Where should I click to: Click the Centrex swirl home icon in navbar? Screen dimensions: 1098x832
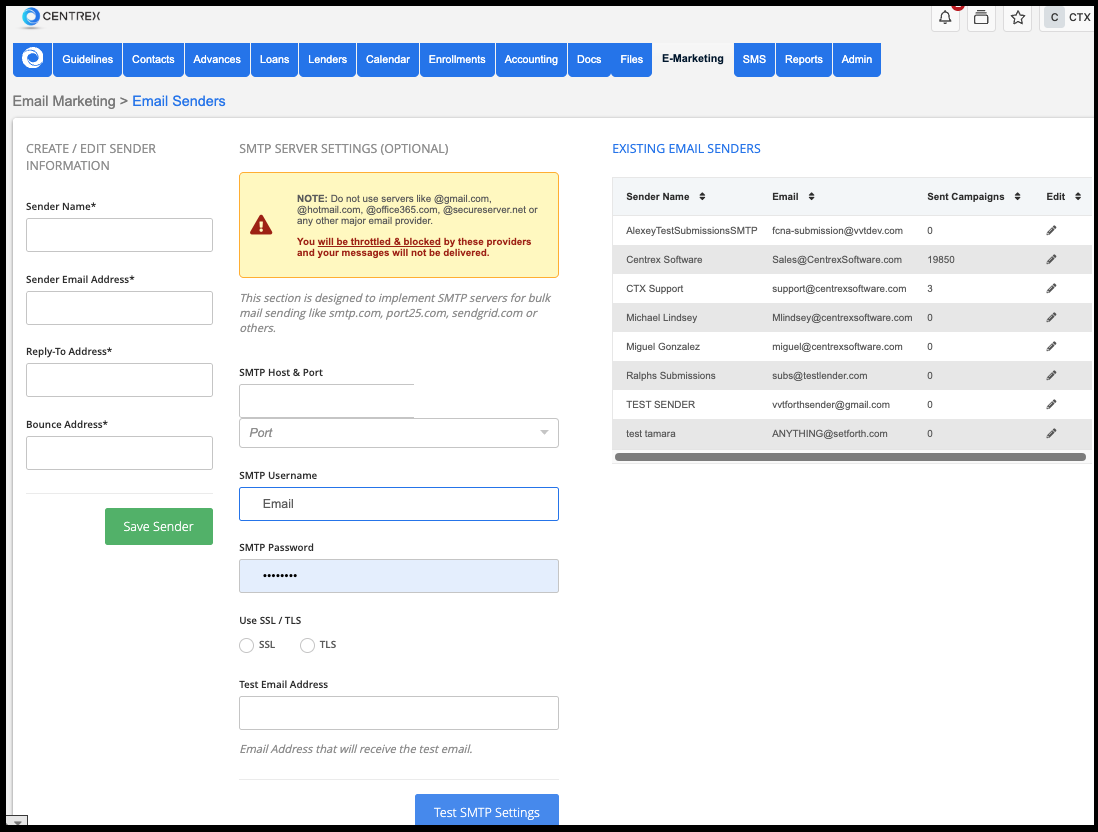click(x=32, y=59)
